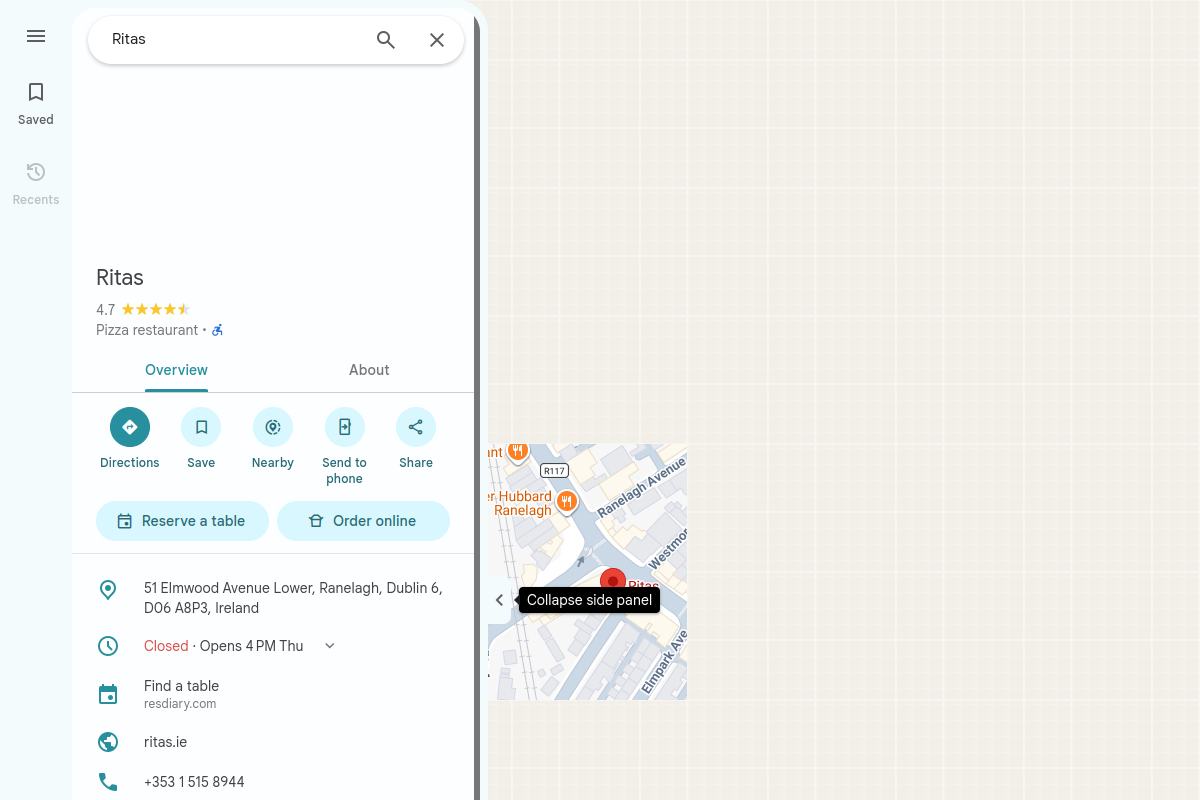
Task: Click the Closed · Opens 4 PM Thu text
Action: coord(224,646)
